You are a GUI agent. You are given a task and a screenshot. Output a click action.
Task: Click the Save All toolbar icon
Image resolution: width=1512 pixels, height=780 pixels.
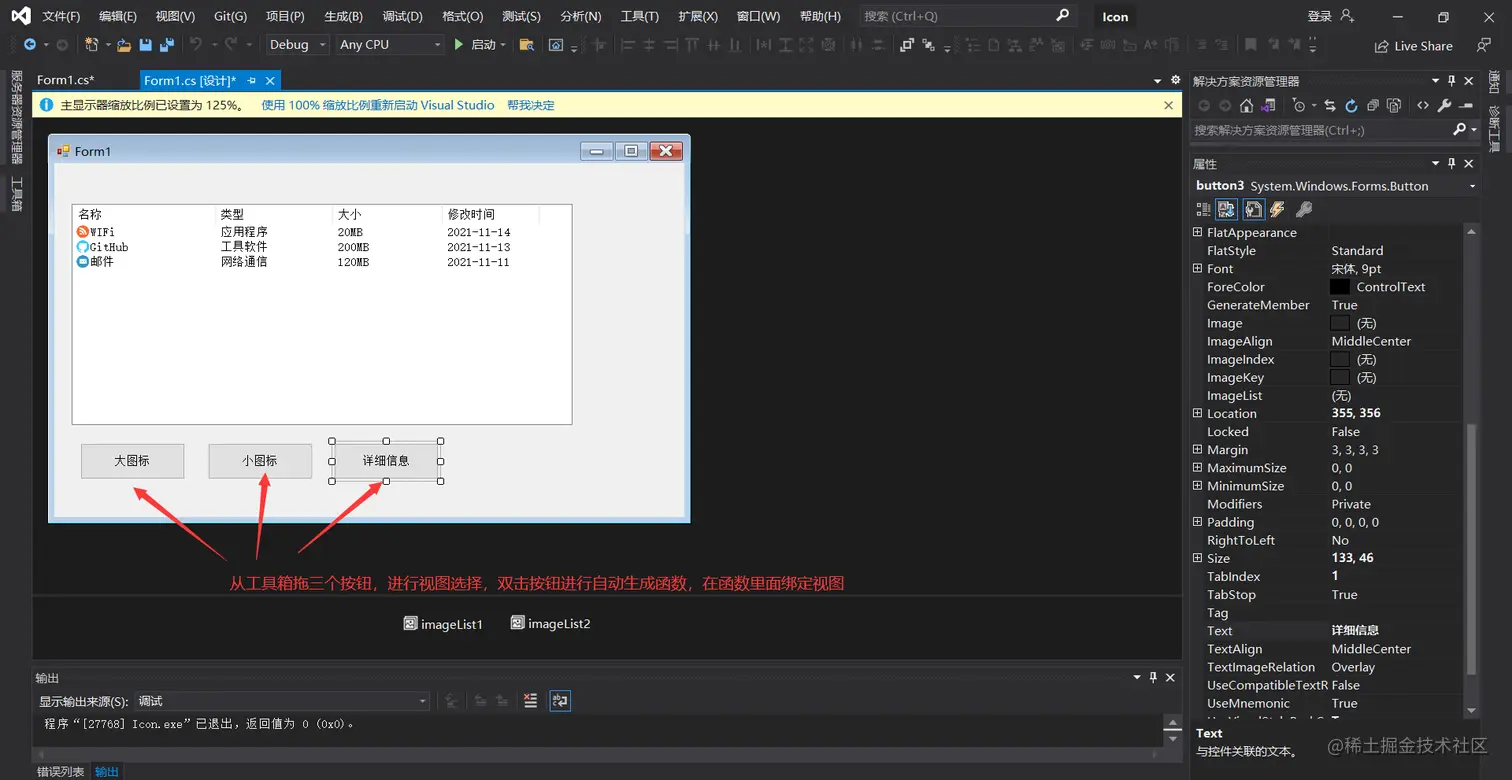[x=167, y=45]
